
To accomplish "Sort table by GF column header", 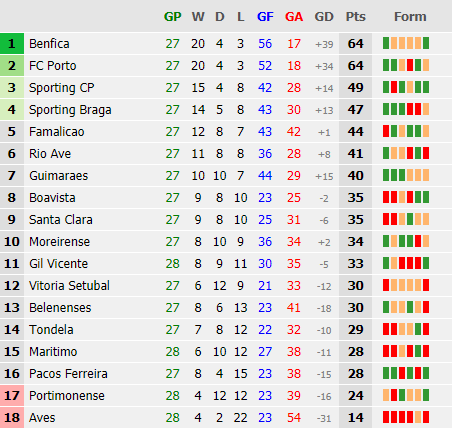I will point(265,16).
